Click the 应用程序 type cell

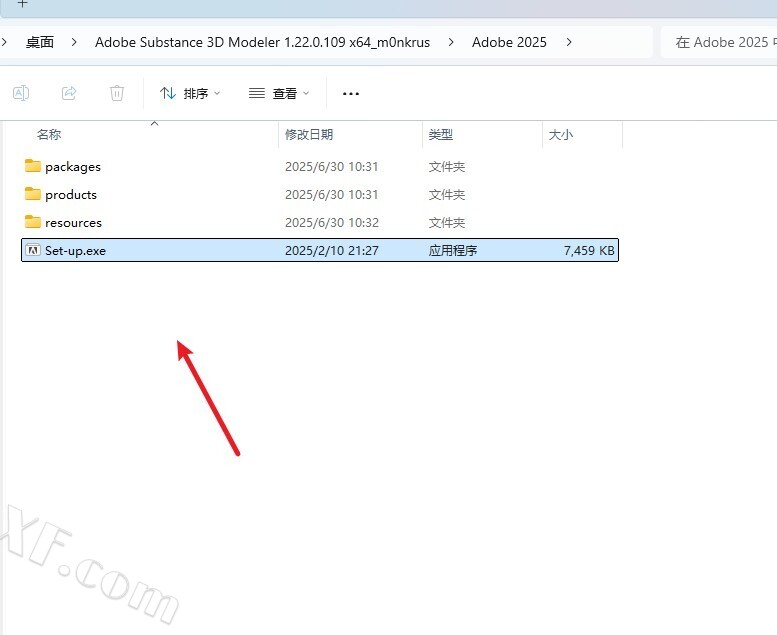coord(452,251)
